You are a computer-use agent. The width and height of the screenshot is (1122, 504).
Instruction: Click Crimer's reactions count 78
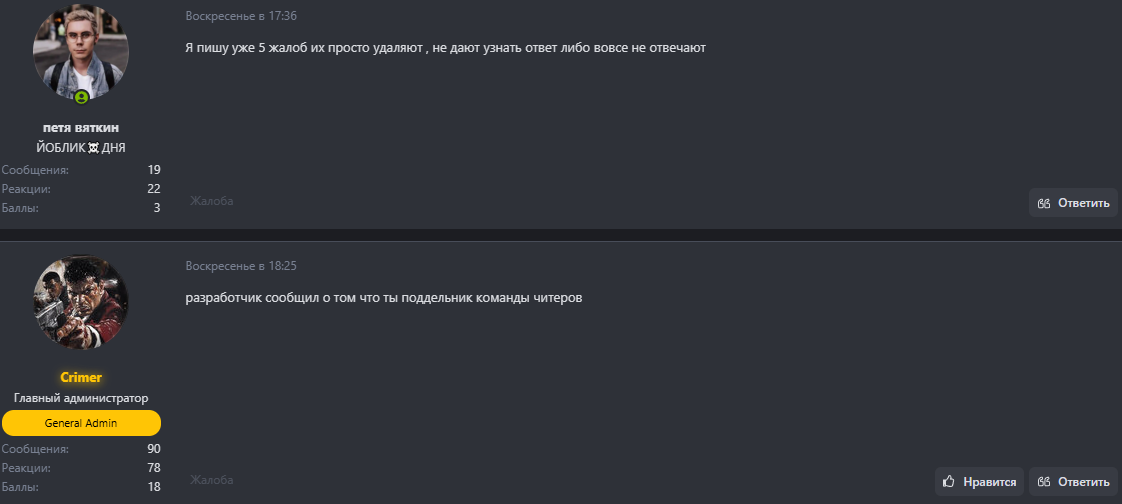pyautogui.click(x=154, y=468)
